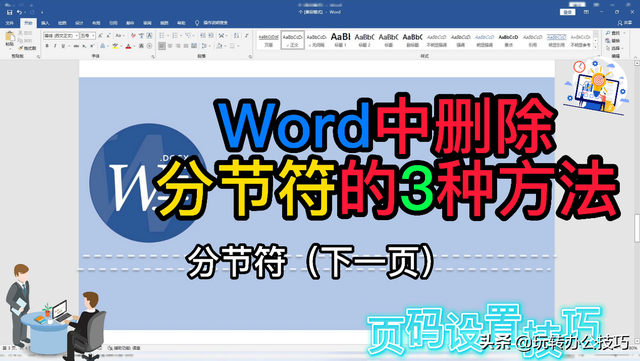Expand the styles gallery list

click(596, 48)
